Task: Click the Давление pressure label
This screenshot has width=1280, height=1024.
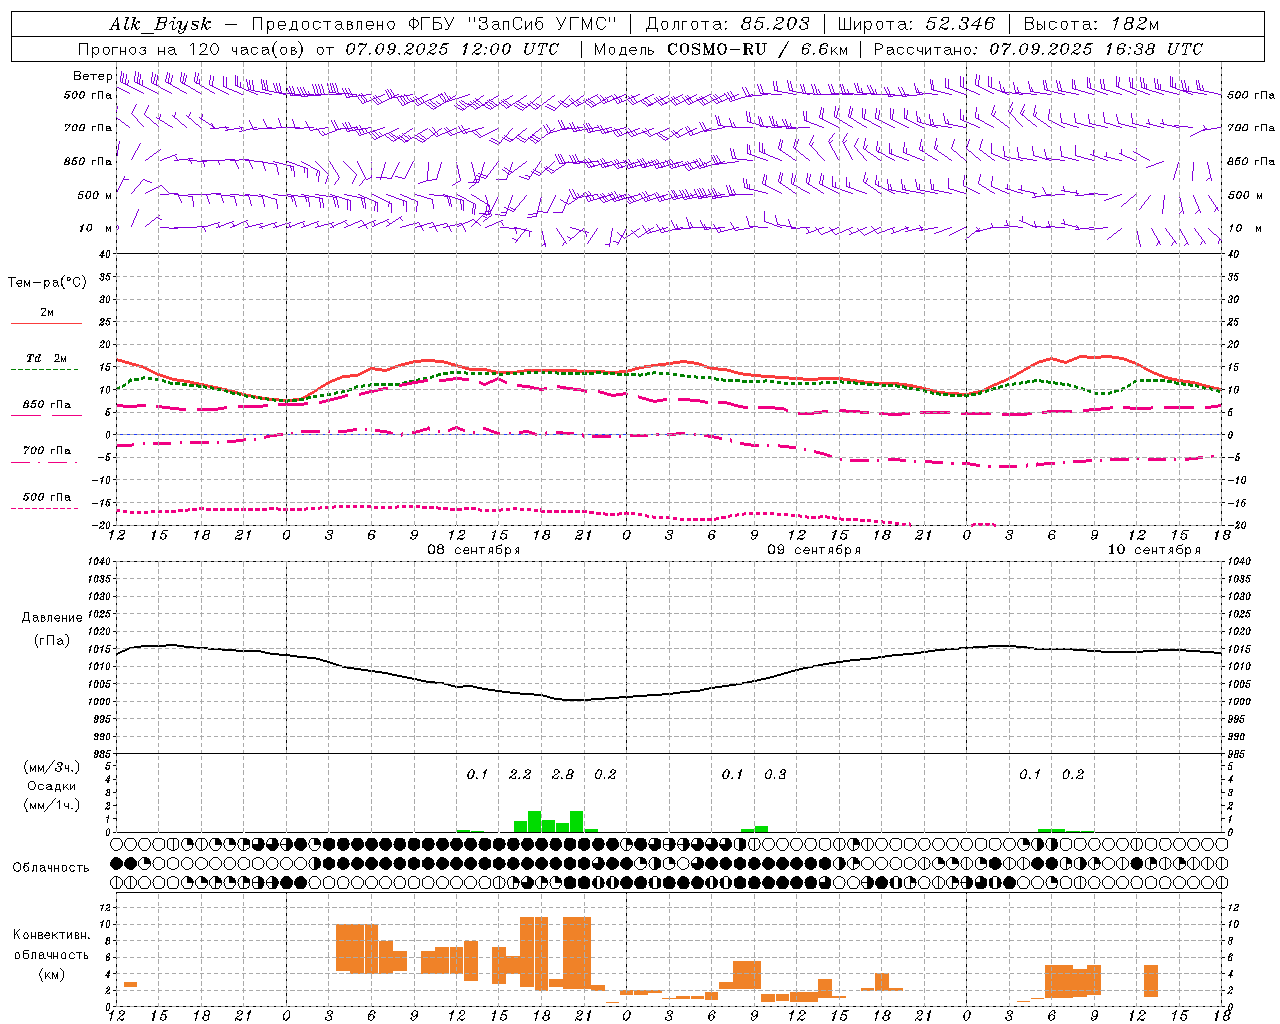Action: (52, 618)
